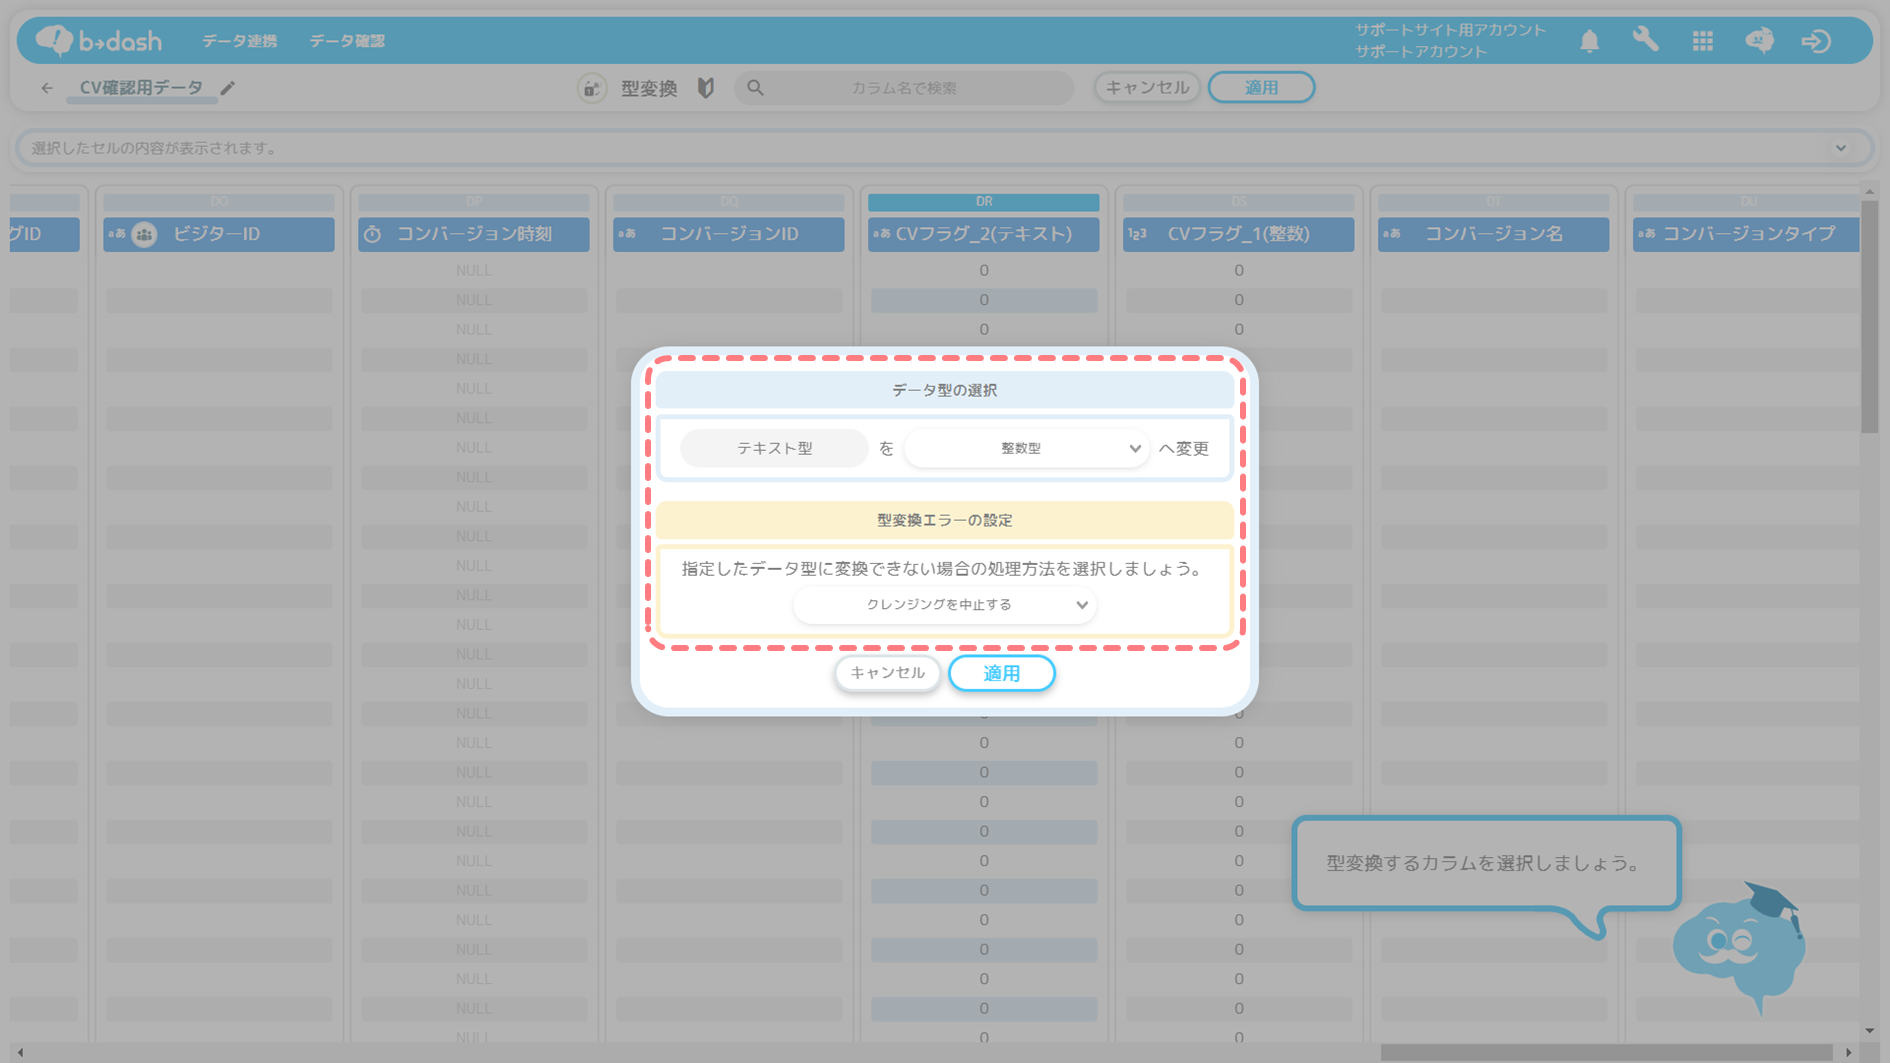Click the beginner guide mark icon
The image size is (1890, 1063).
(706, 88)
